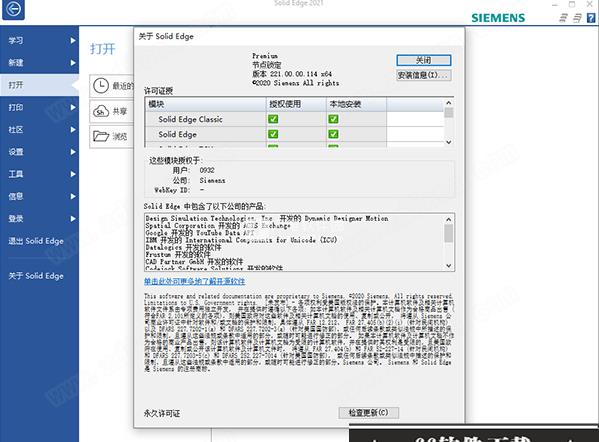Expand the 社区 submenu arrow
Screen dimensions: 599x442
tap(73, 130)
